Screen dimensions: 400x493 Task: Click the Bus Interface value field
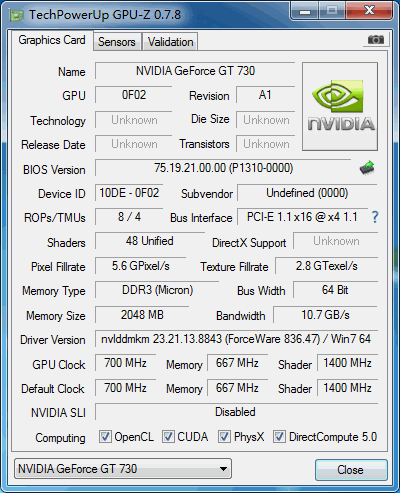point(302,217)
